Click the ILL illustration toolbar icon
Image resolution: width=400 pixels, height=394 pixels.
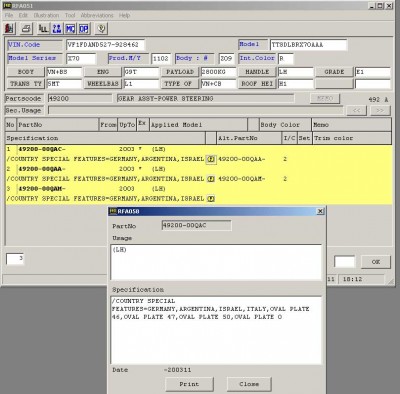43,29
